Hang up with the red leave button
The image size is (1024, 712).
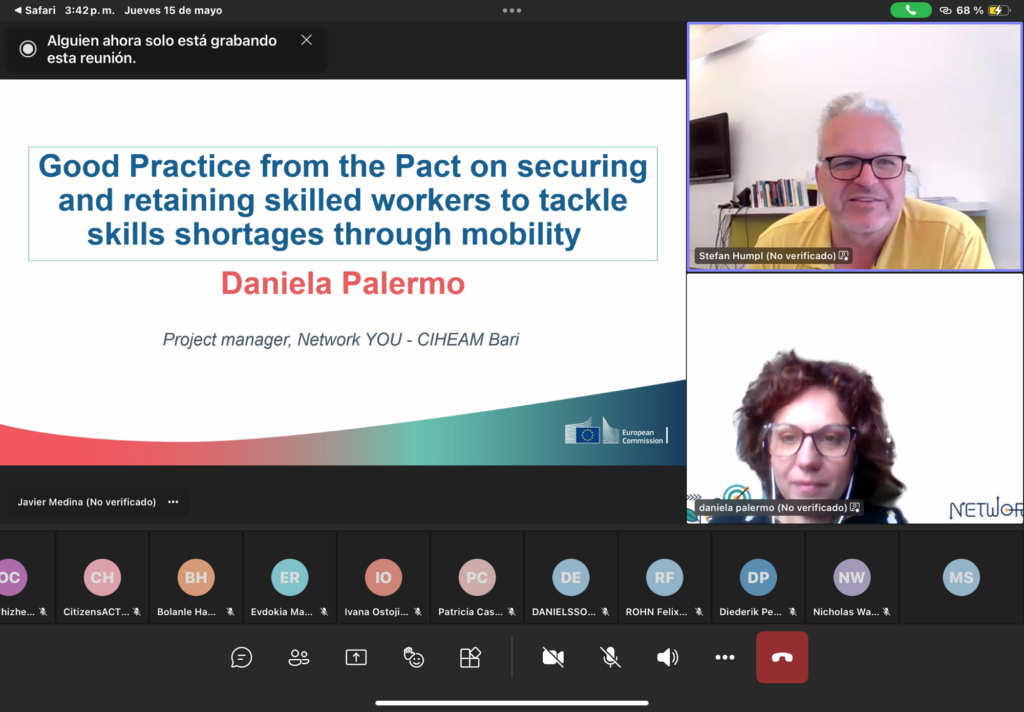(782, 657)
